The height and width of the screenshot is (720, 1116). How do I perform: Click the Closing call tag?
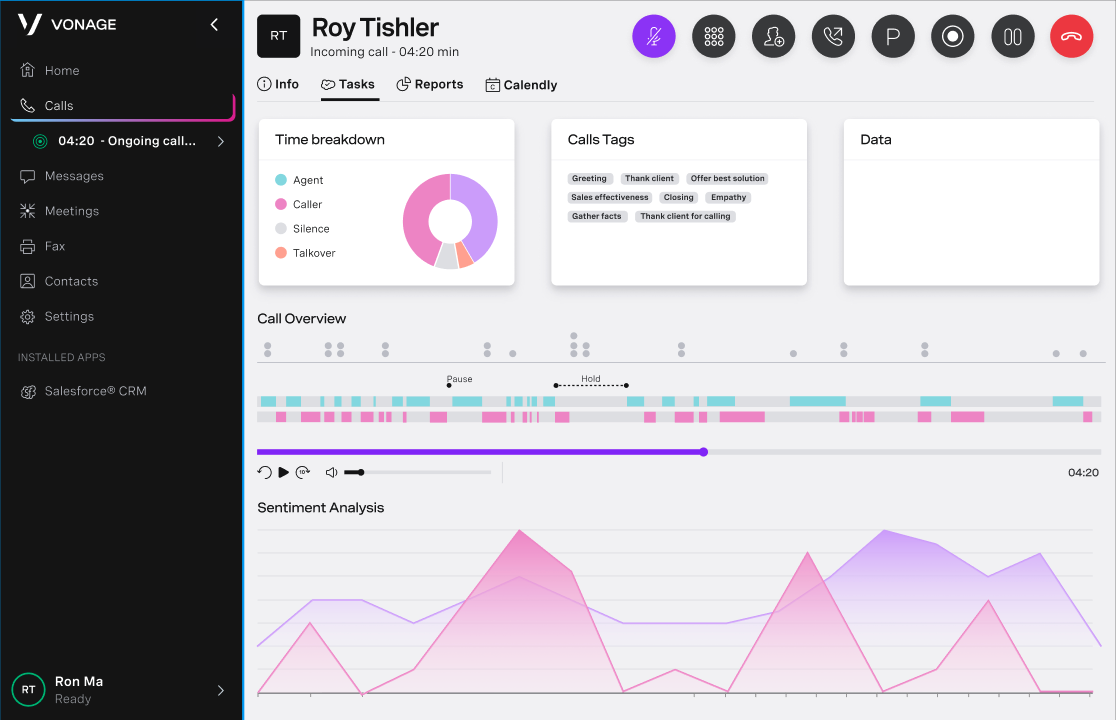point(678,197)
